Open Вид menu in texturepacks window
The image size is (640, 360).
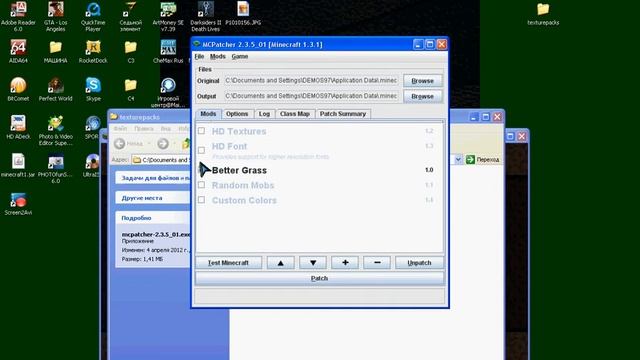point(166,129)
